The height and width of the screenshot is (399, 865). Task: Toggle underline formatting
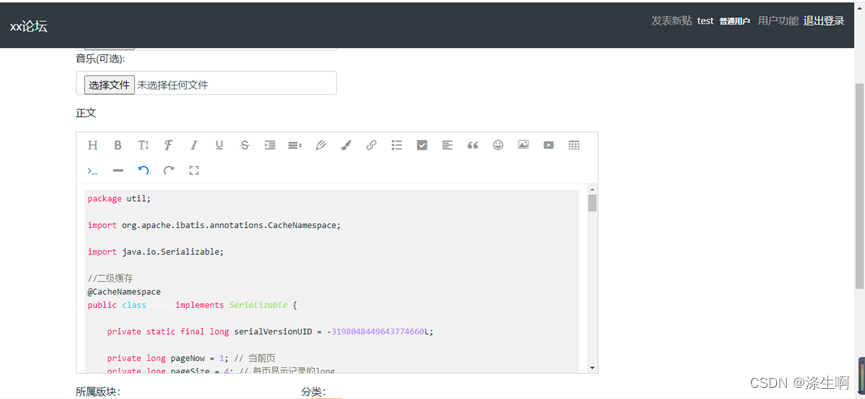[219, 145]
